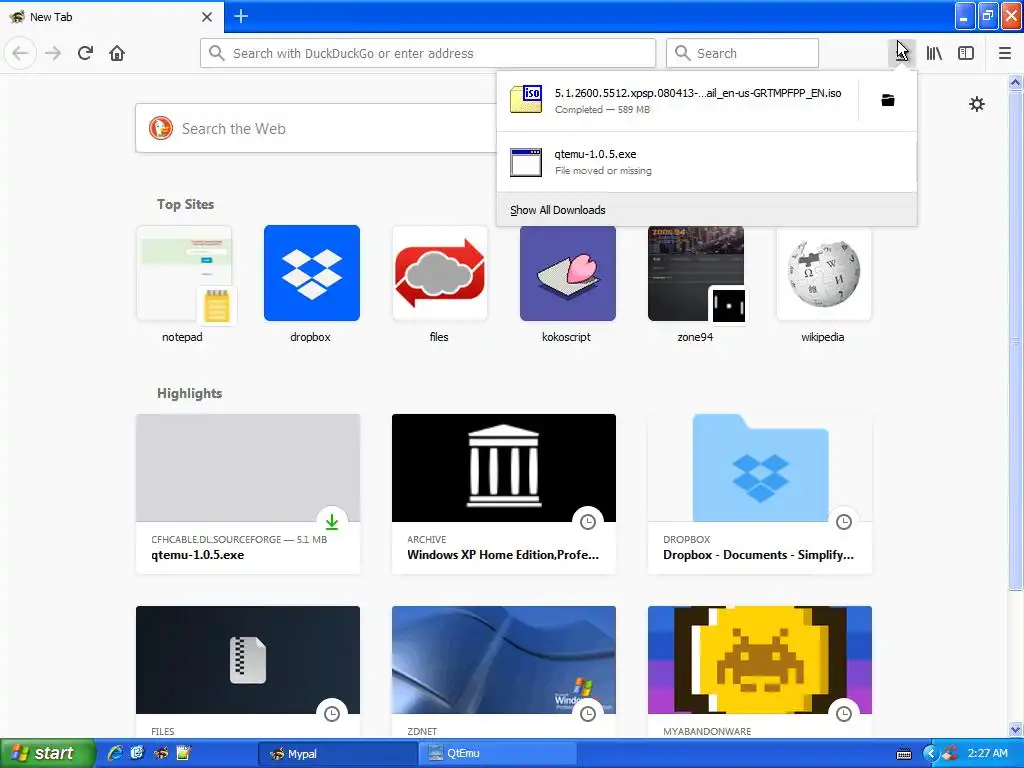
Task: Open containing folder for the ISO download
Action: click(888, 100)
